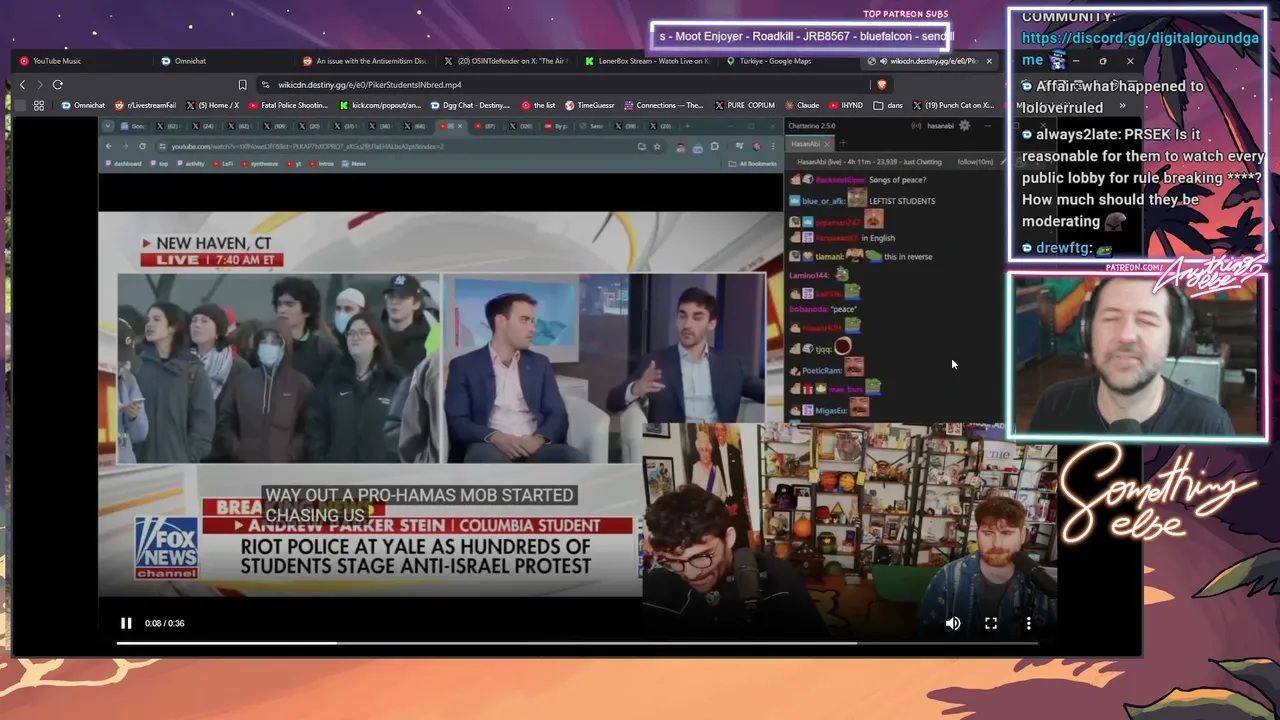Click username Lamino144 in chat
Viewport: 1280px width, 720px height.
tap(809, 275)
